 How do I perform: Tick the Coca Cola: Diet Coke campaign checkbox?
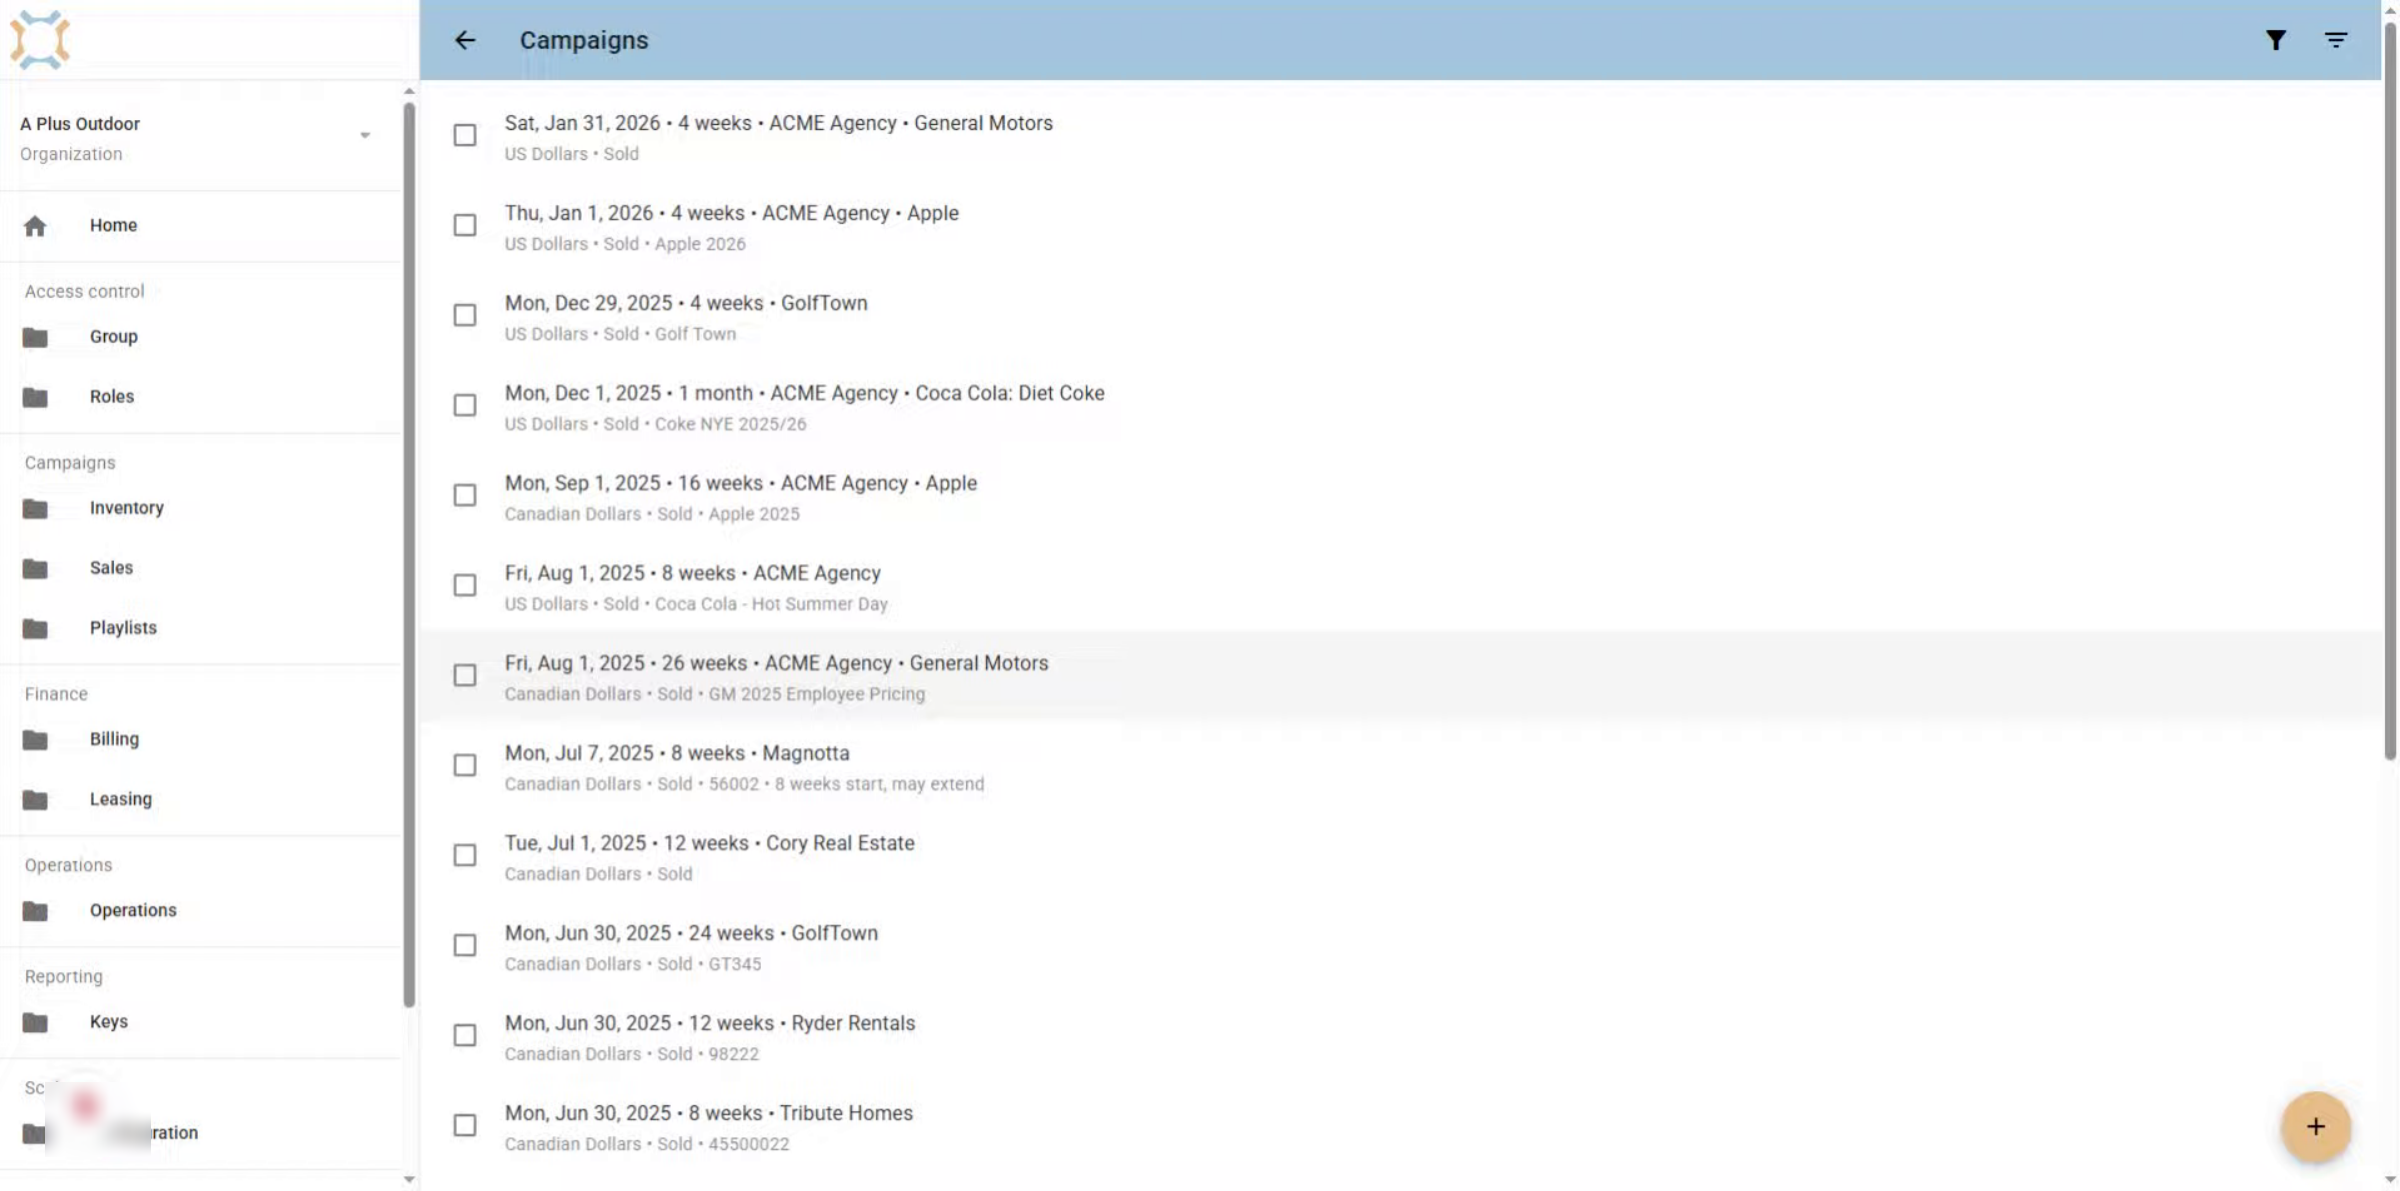(465, 405)
